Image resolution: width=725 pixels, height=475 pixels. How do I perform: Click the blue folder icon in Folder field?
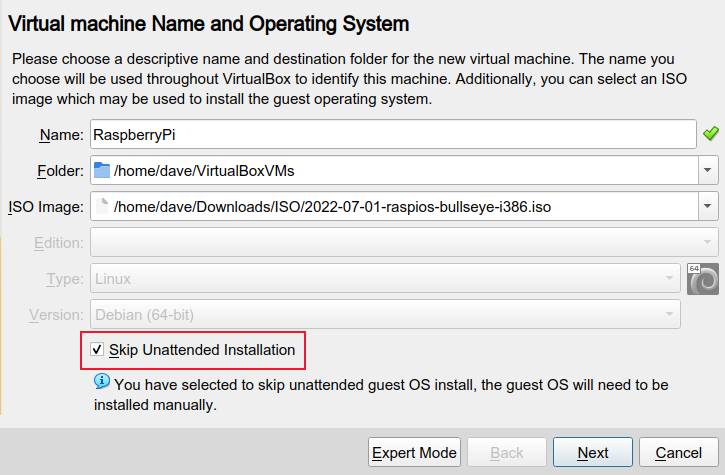tap(102, 170)
